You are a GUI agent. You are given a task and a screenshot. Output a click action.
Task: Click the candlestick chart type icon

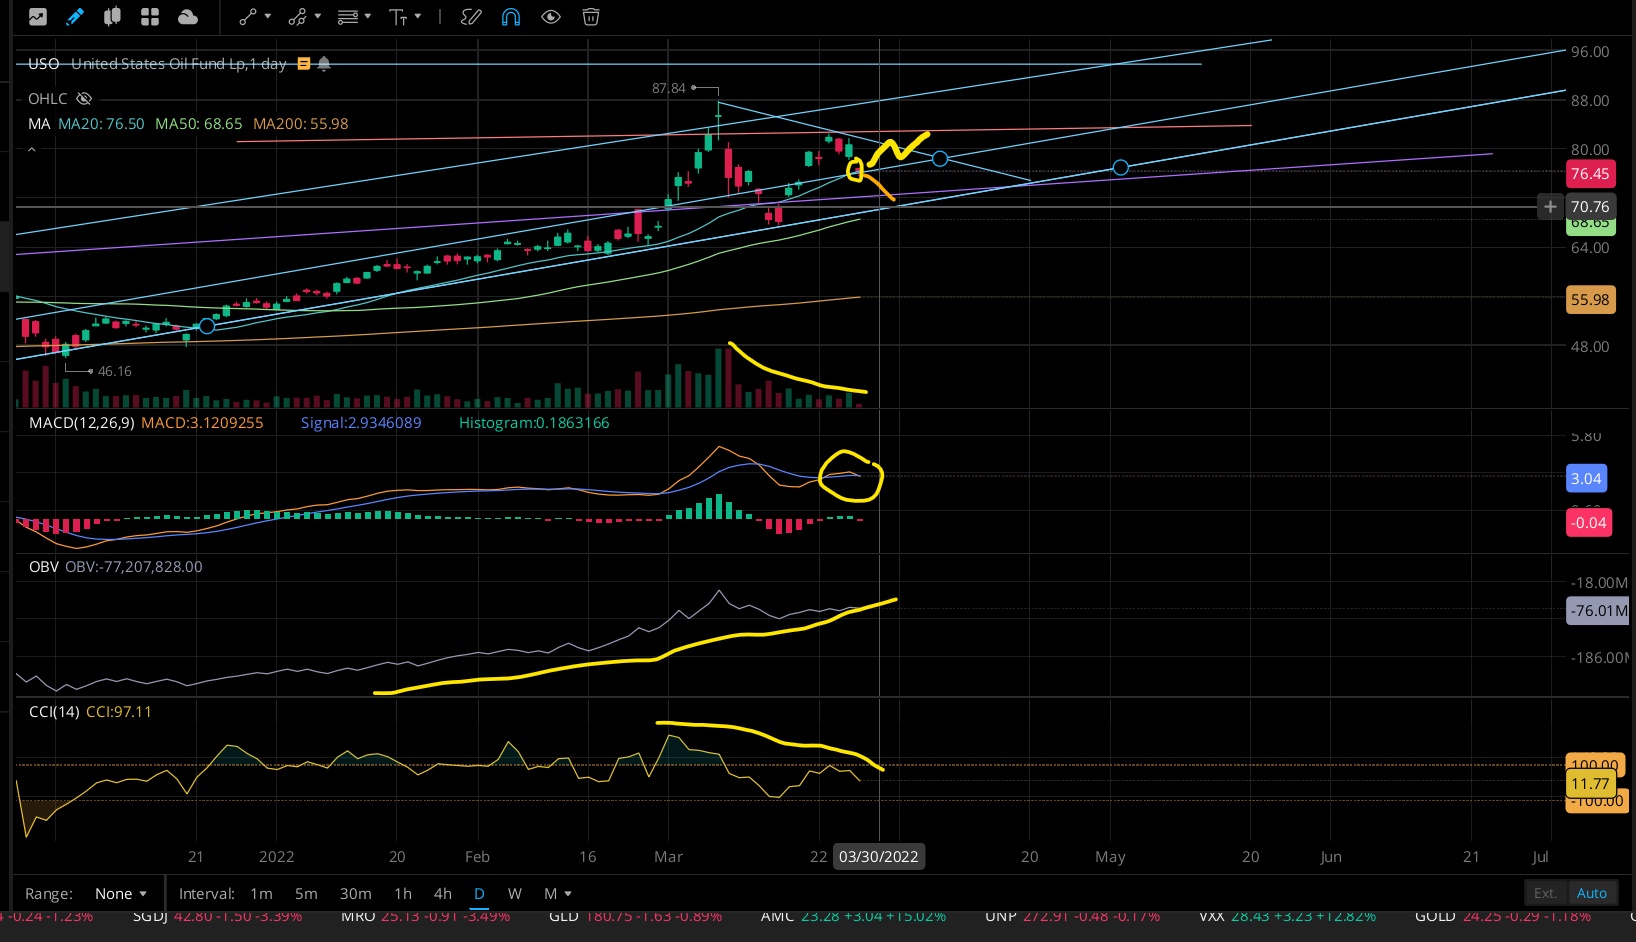click(112, 17)
